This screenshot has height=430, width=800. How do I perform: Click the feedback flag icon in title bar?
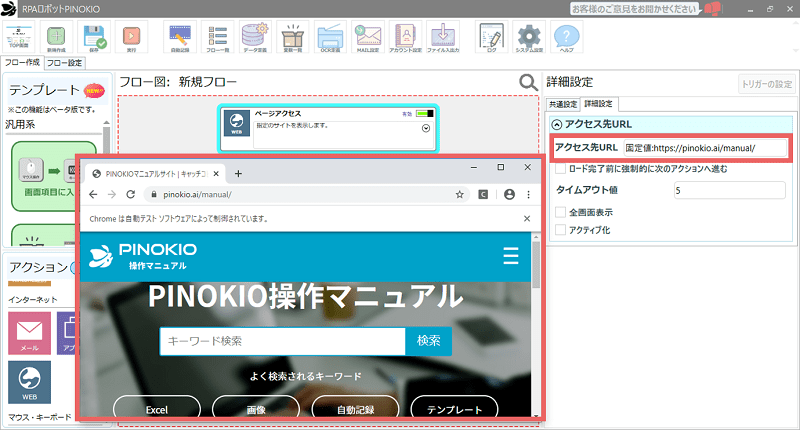tap(712, 9)
